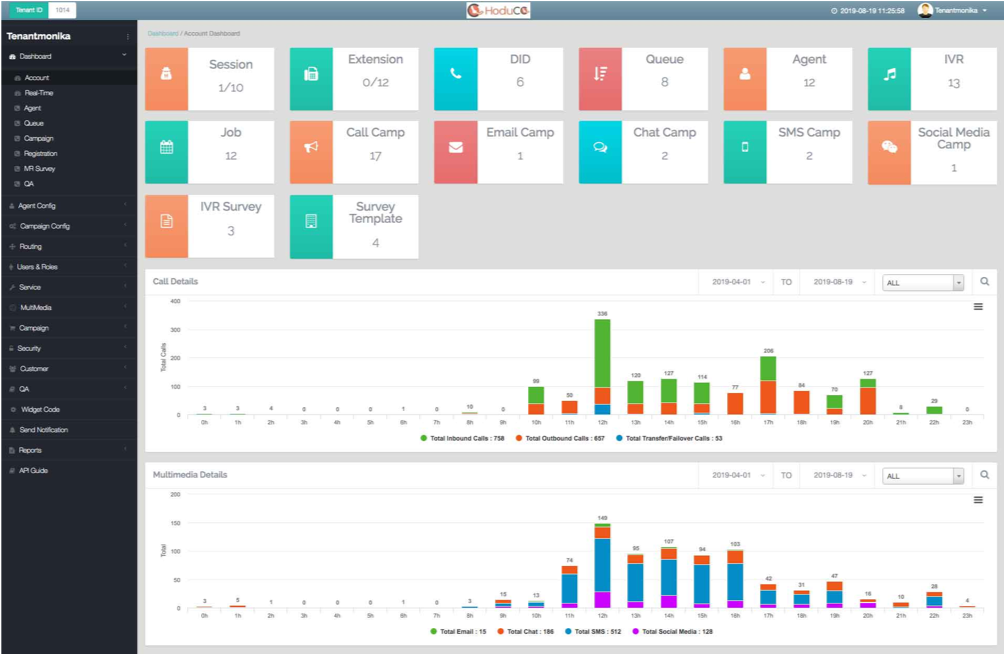
Task: Search Call Details with magnifier icon
Action: [x=984, y=282]
